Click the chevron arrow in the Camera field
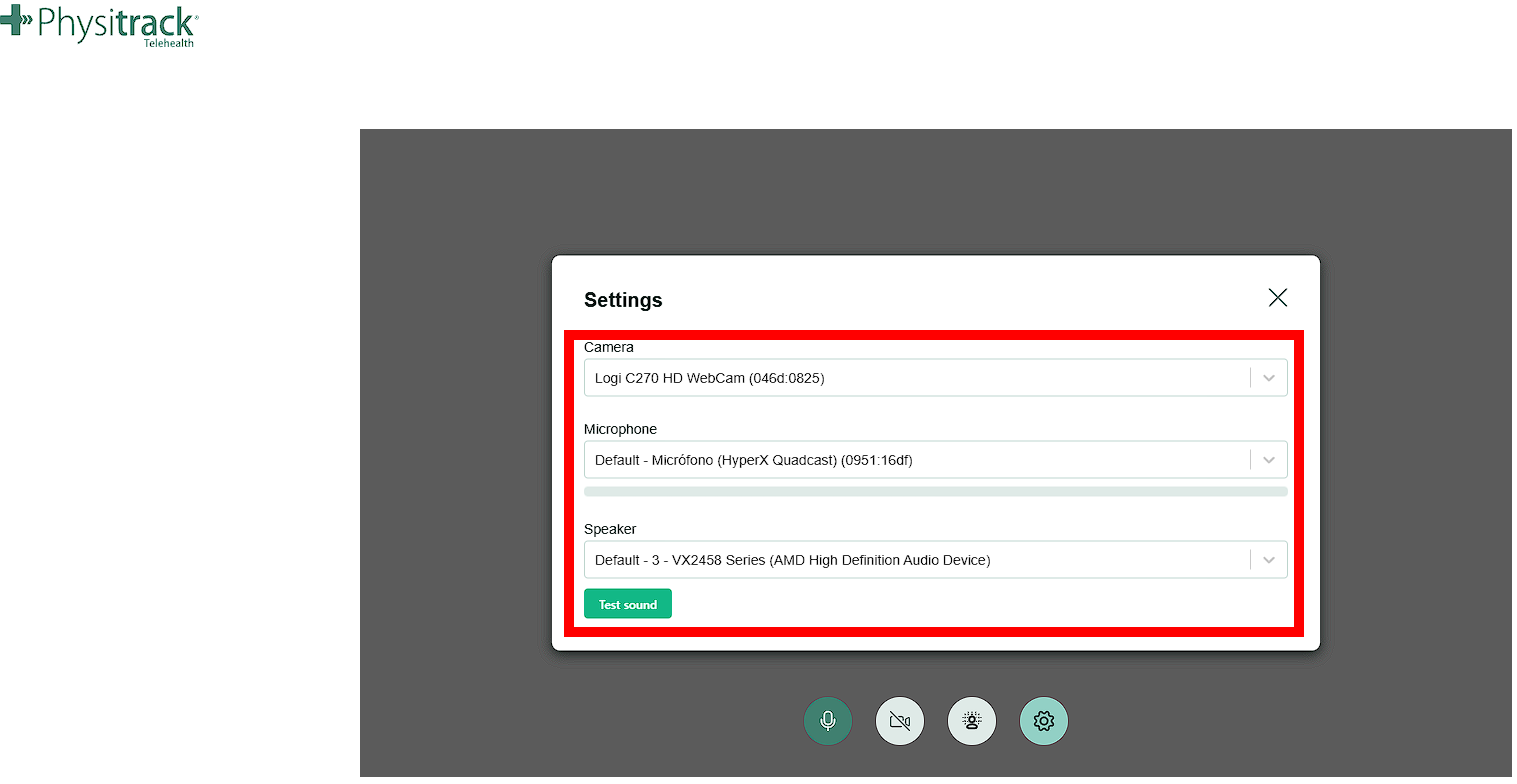The width and height of the screenshot is (1517, 784). pyautogui.click(x=1269, y=378)
